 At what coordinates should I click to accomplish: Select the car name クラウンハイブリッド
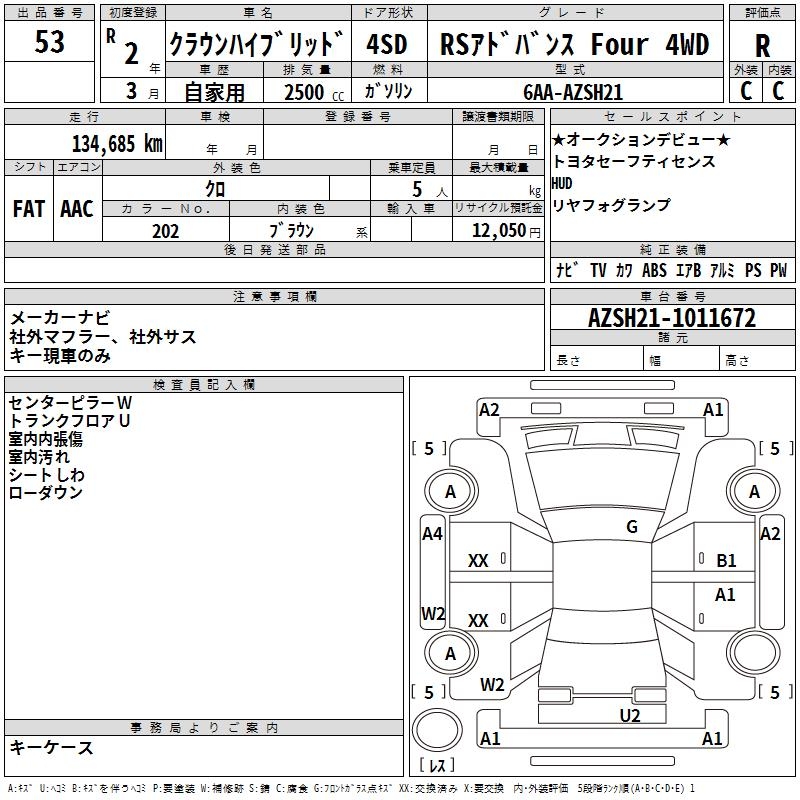(x=256, y=44)
